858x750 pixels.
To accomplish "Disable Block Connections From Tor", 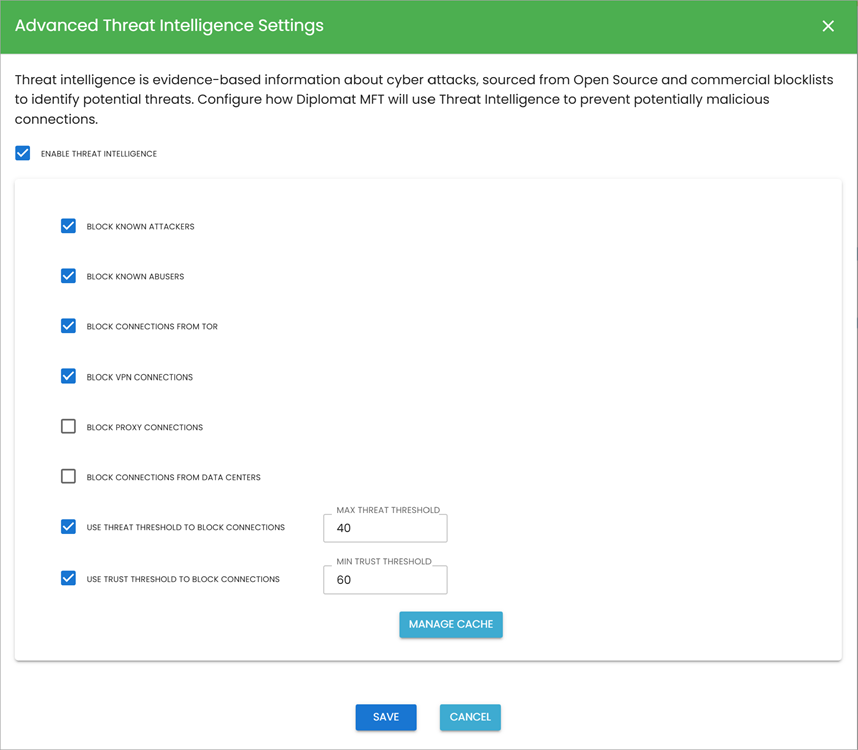I will point(68,326).
